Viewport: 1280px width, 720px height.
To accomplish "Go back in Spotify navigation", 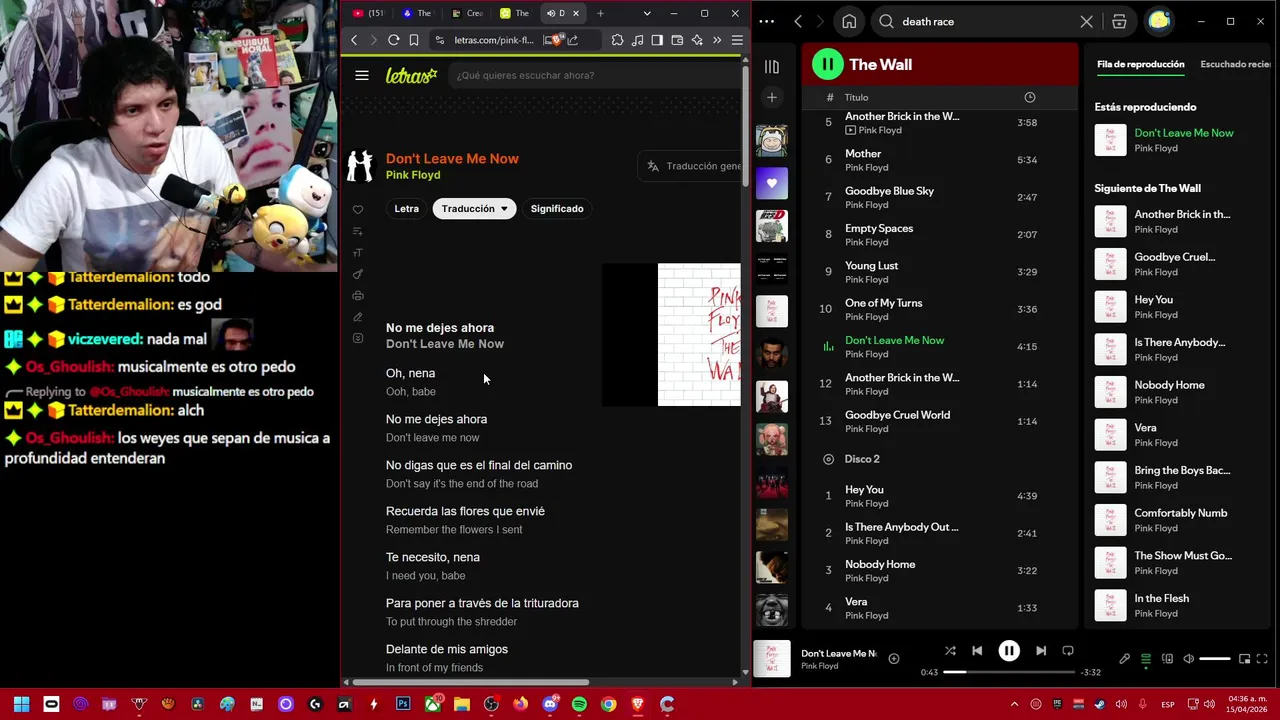I will [798, 21].
